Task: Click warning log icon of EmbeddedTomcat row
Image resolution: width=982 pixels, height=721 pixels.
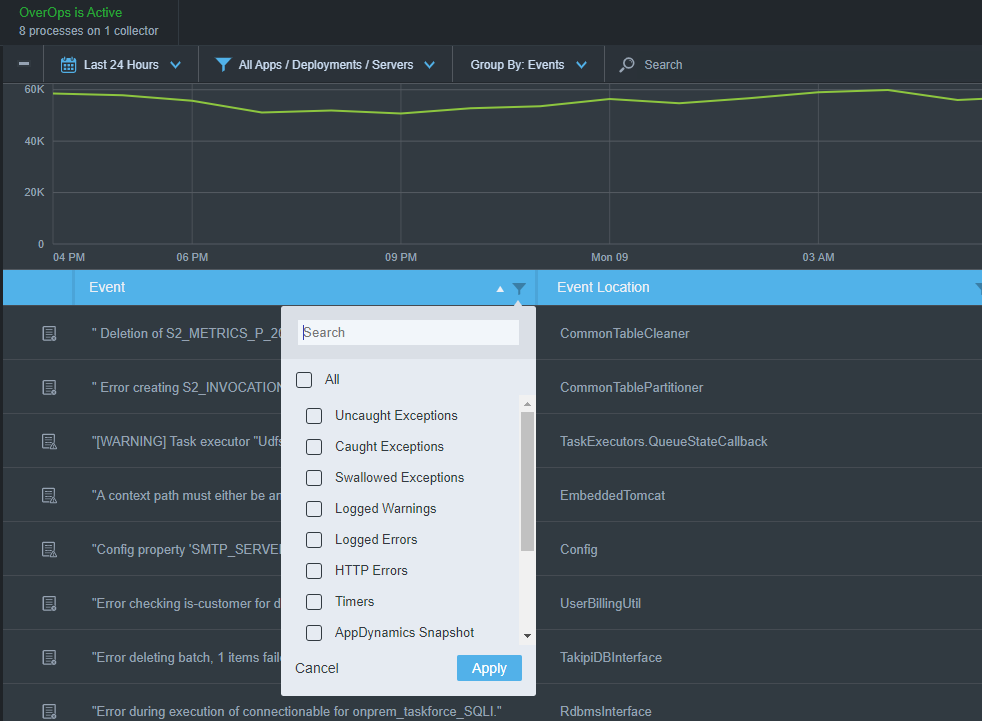Action: 49,495
